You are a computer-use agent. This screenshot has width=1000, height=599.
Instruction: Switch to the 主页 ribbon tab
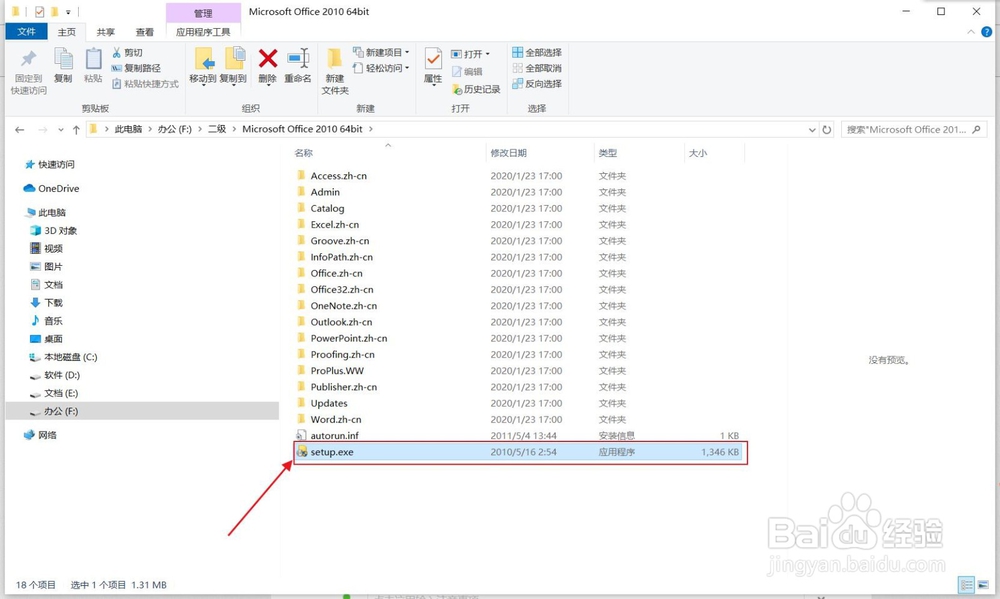click(x=66, y=32)
